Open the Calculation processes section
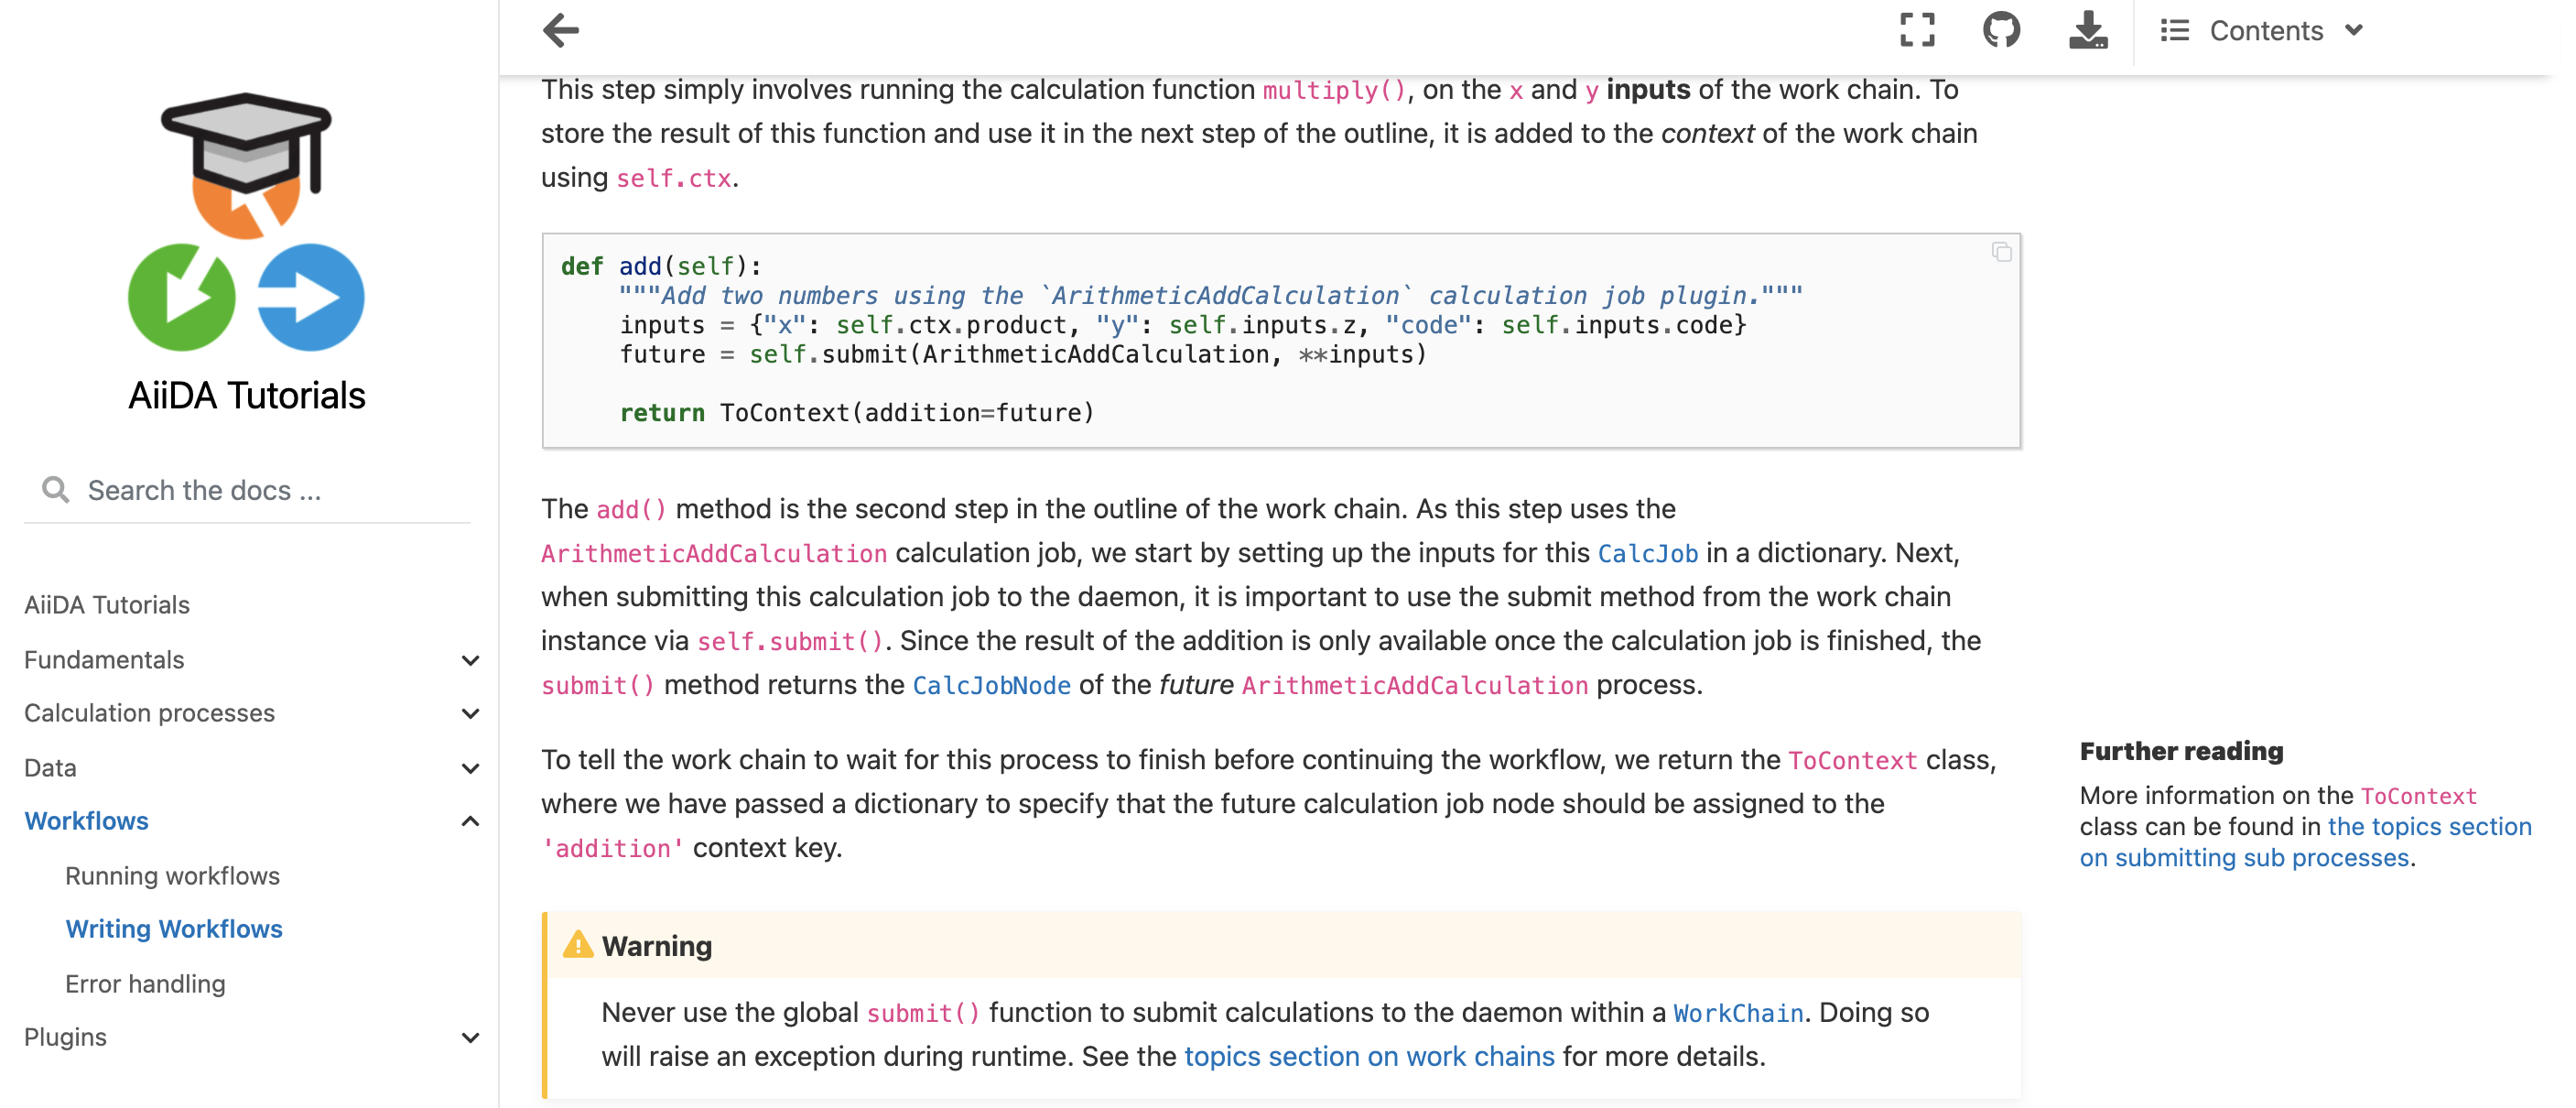This screenshot has height=1108, width=2576. (150, 712)
